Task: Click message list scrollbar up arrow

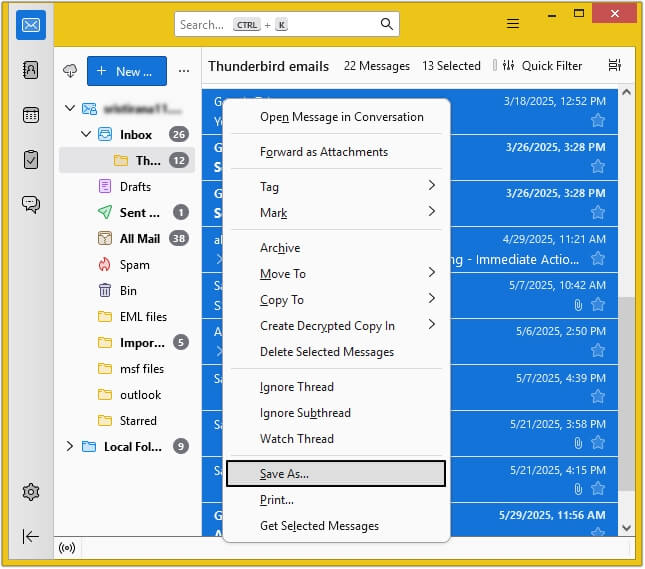Action: tap(626, 93)
